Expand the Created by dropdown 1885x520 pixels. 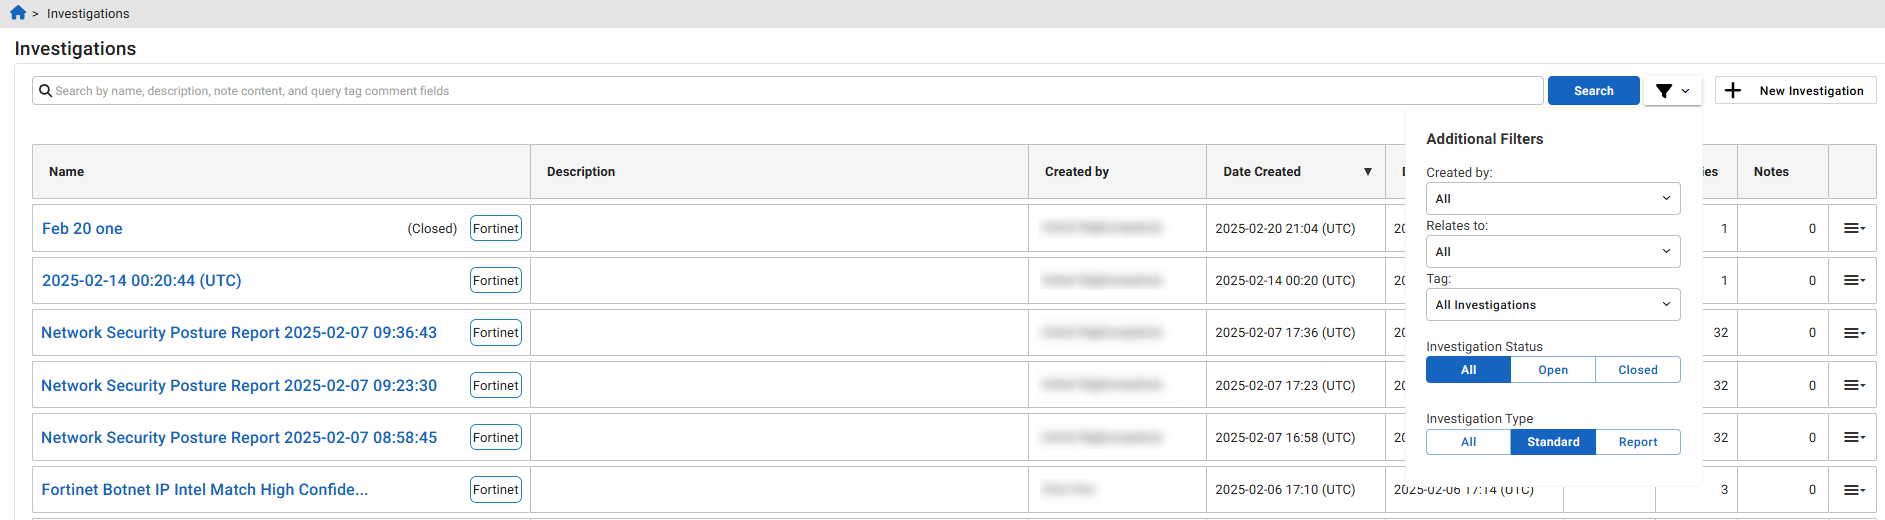(1552, 199)
